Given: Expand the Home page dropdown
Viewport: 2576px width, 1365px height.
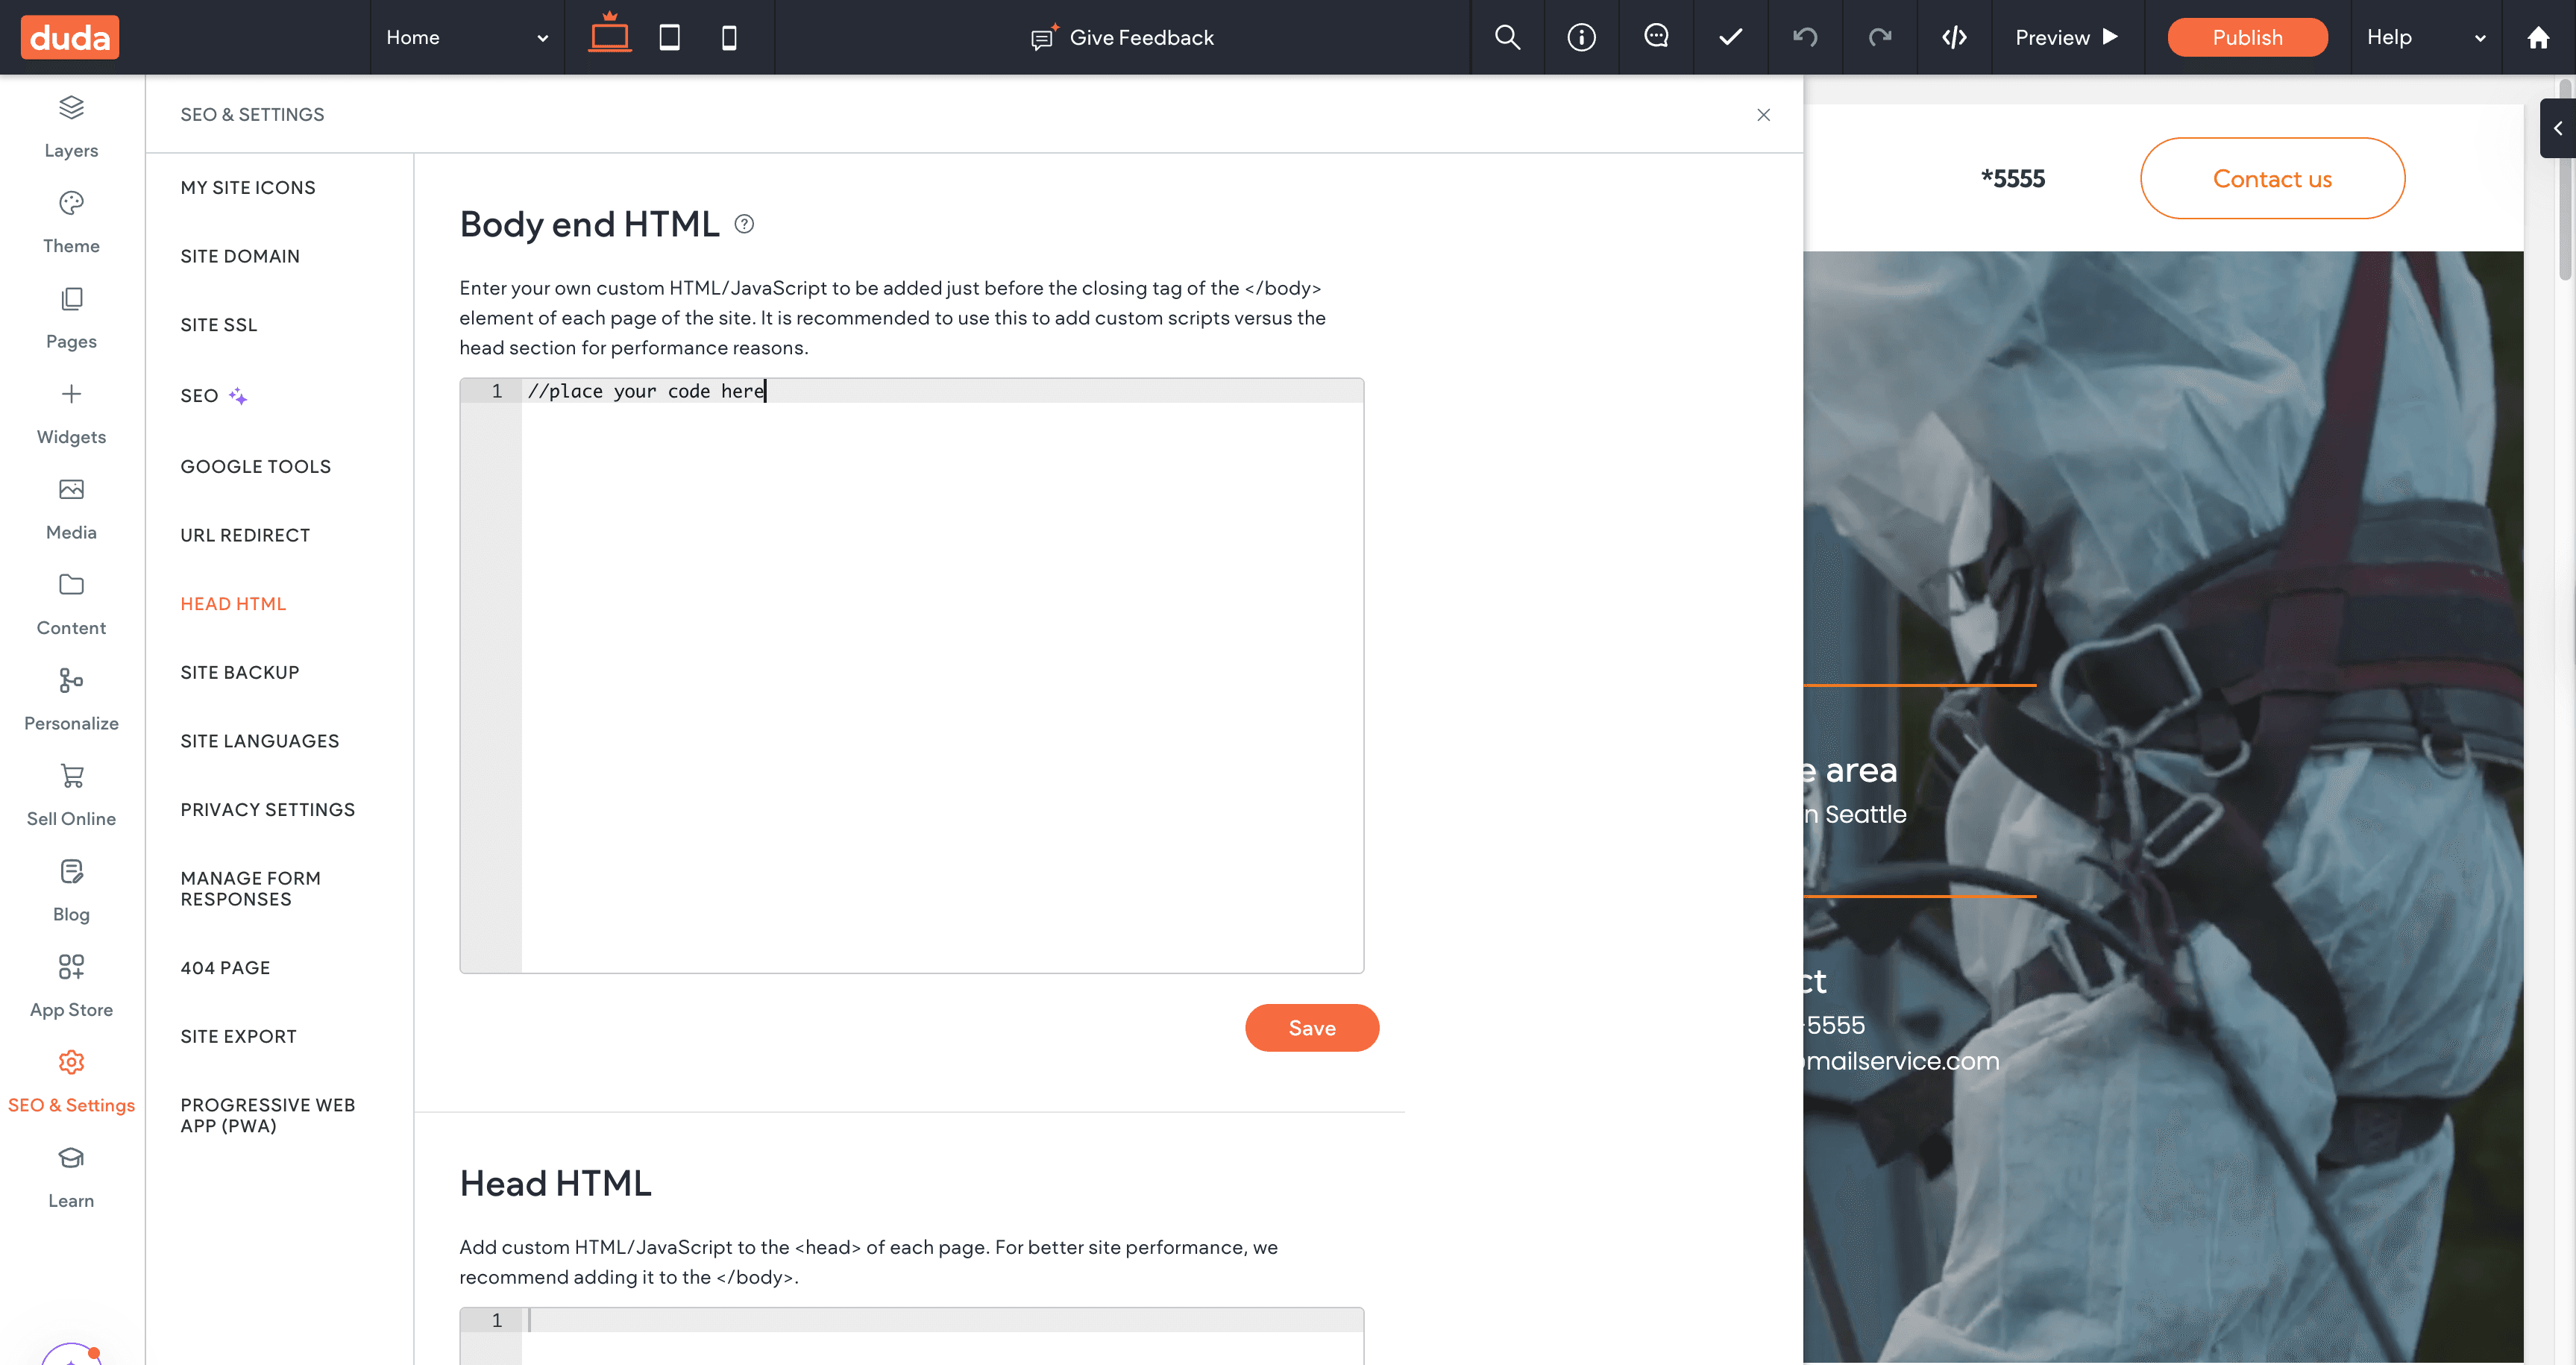Looking at the screenshot, I should 467,37.
